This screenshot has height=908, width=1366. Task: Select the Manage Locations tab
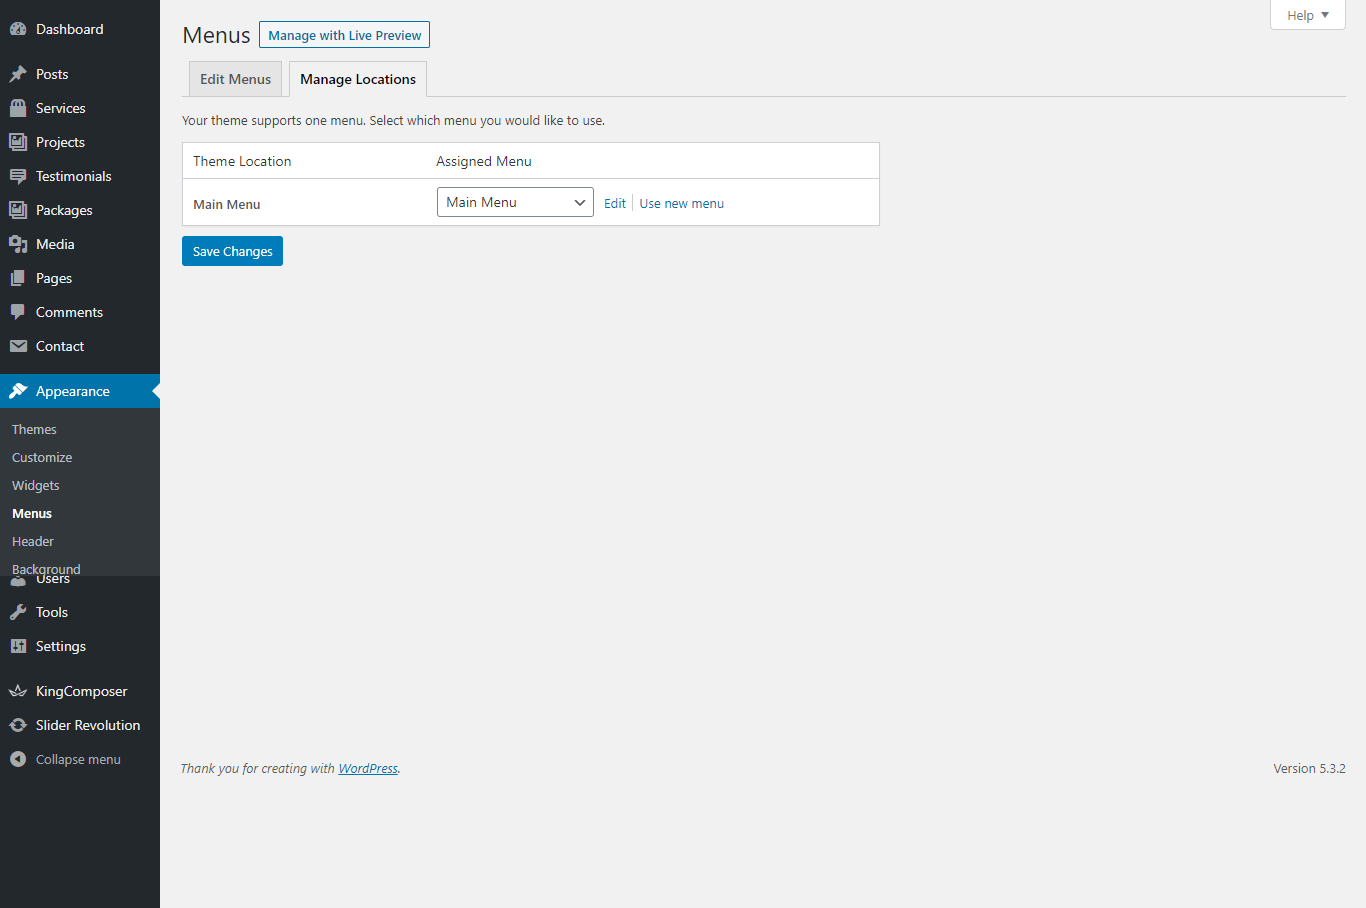coord(358,79)
